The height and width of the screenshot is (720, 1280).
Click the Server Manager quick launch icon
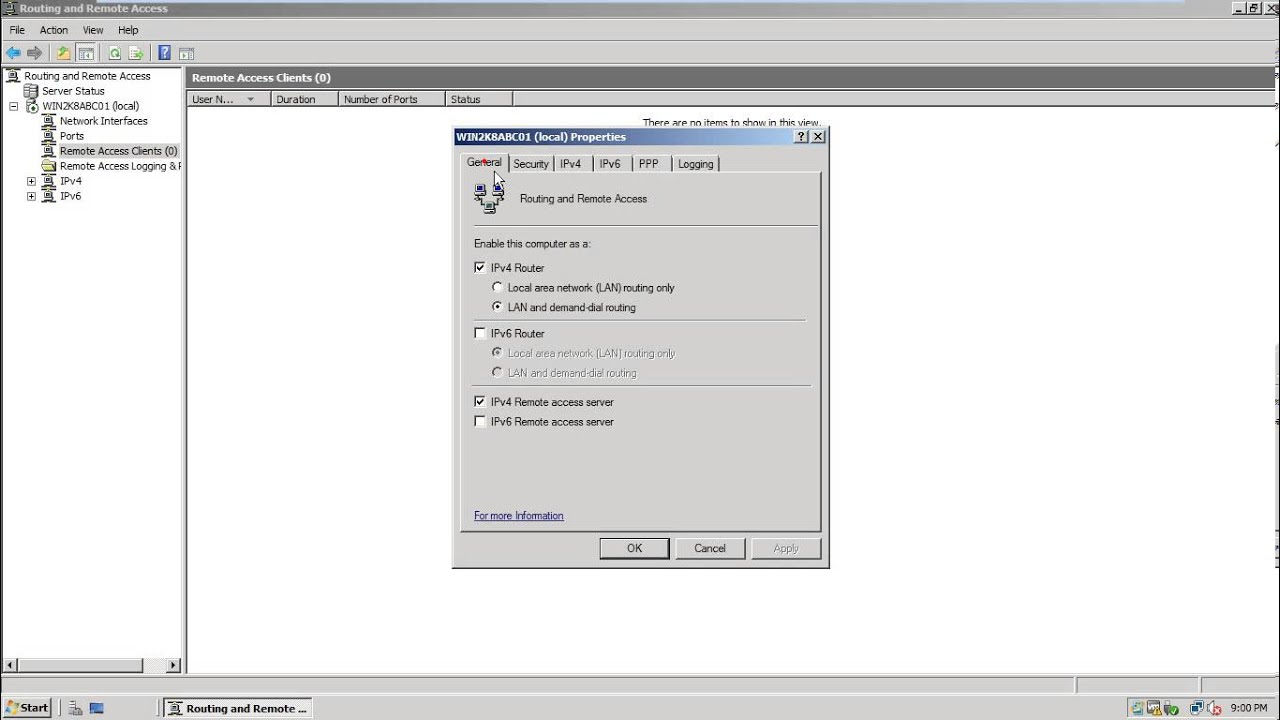point(76,708)
